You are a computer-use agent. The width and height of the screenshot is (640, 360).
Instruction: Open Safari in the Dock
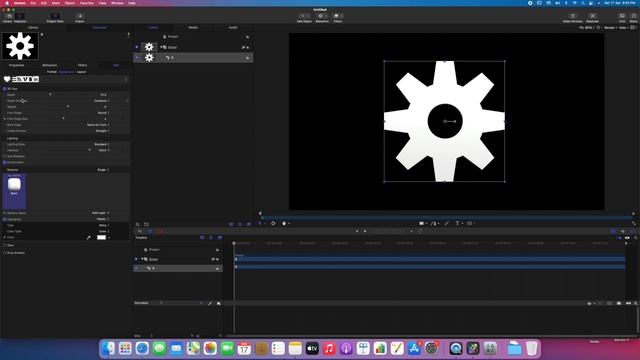point(142,349)
